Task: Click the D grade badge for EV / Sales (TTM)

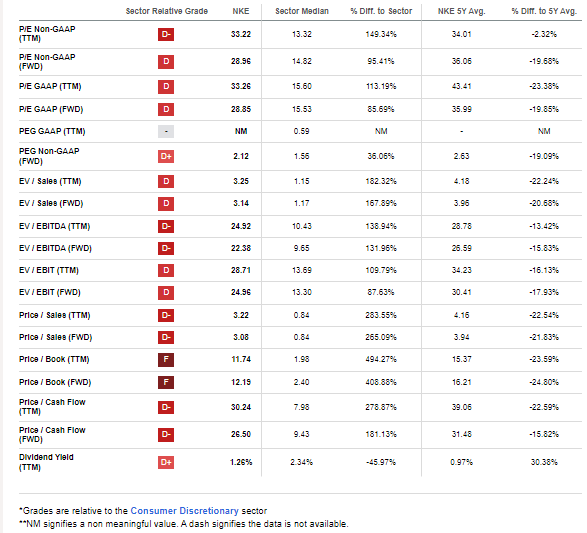Action: click(x=166, y=182)
